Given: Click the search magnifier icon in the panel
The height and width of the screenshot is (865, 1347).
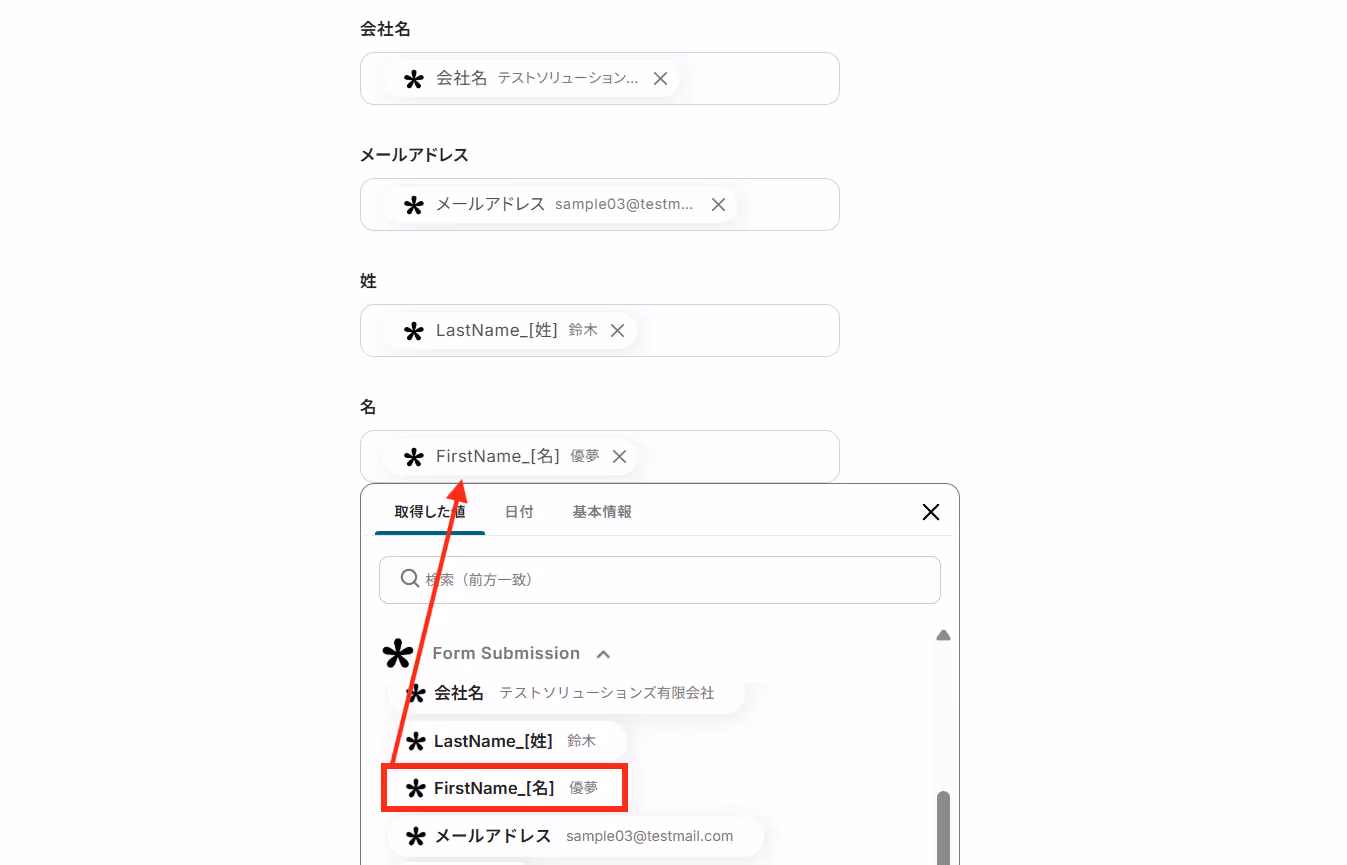Looking at the screenshot, I should (409, 578).
